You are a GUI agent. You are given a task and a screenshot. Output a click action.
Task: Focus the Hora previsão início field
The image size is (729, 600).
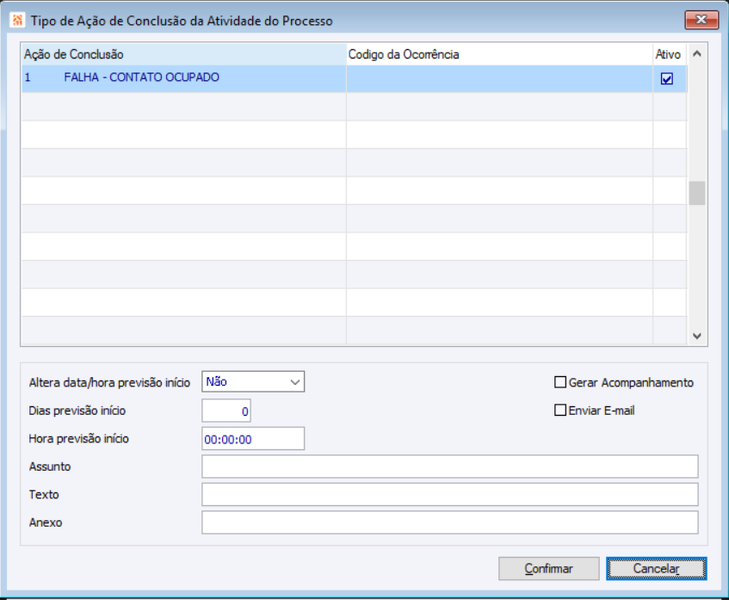coord(253,439)
